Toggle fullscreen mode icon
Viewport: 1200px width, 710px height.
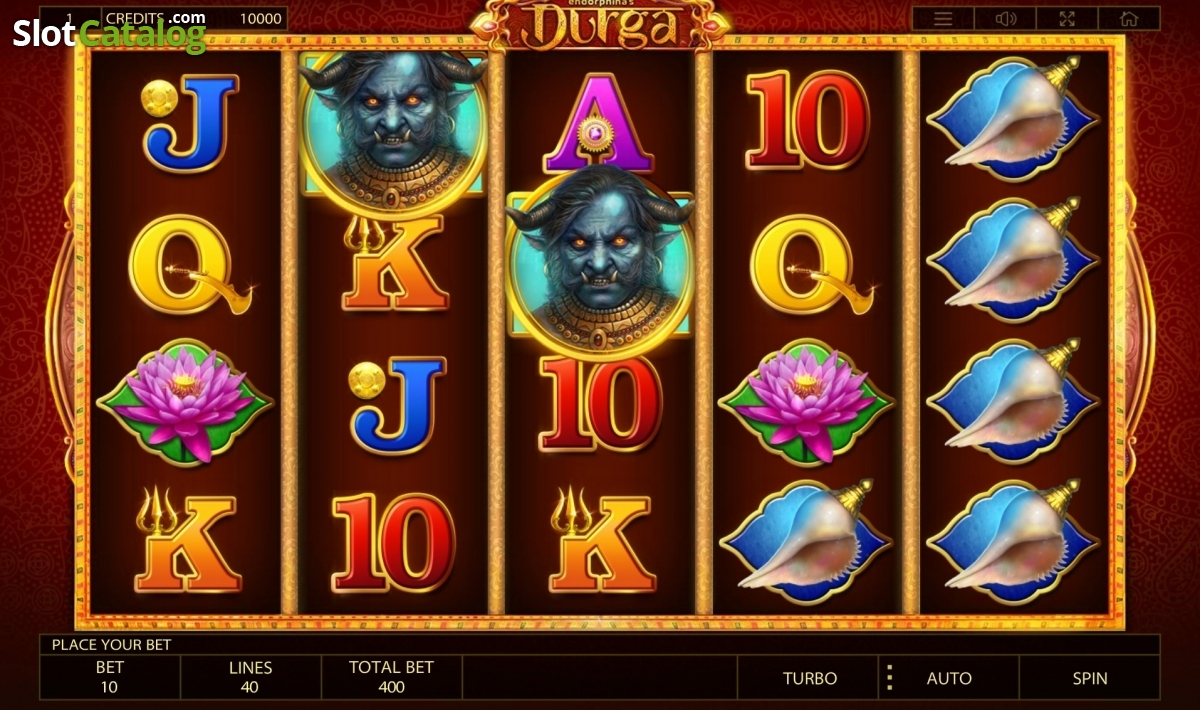tap(1067, 18)
